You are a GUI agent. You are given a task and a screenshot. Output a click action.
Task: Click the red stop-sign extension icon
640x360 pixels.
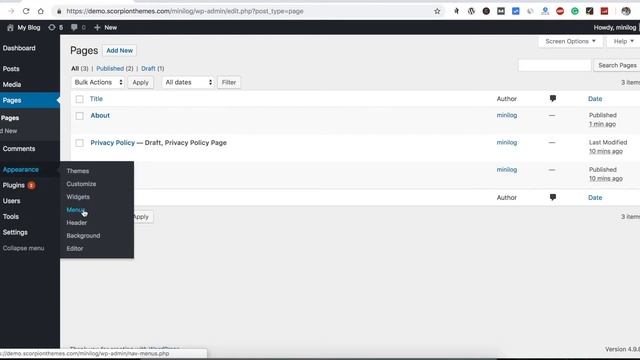tap(560, 11)
